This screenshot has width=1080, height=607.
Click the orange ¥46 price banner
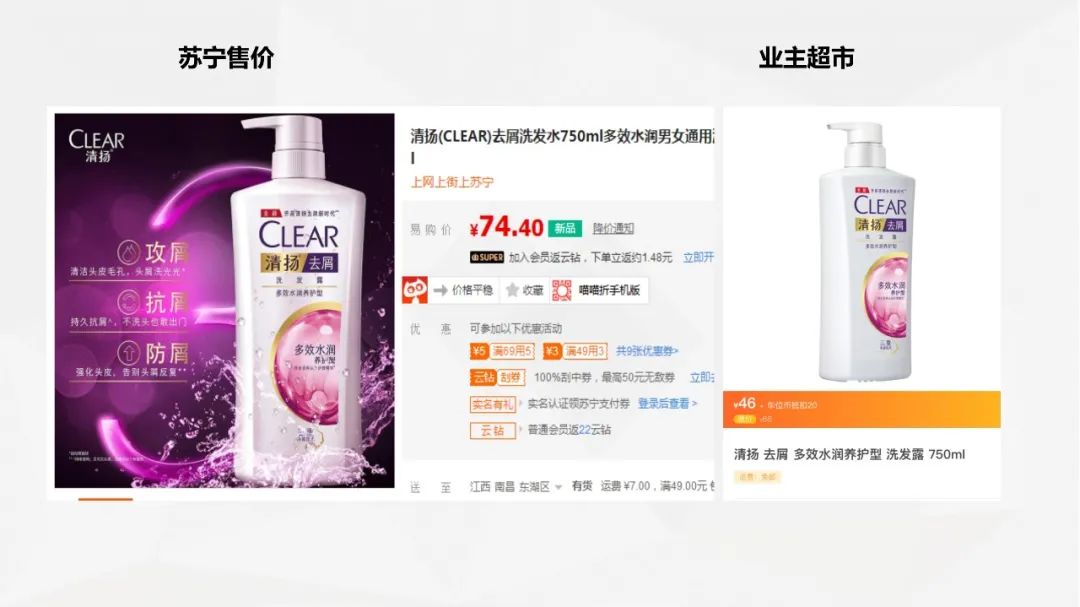pyautogui.click(x=862, y=409)
